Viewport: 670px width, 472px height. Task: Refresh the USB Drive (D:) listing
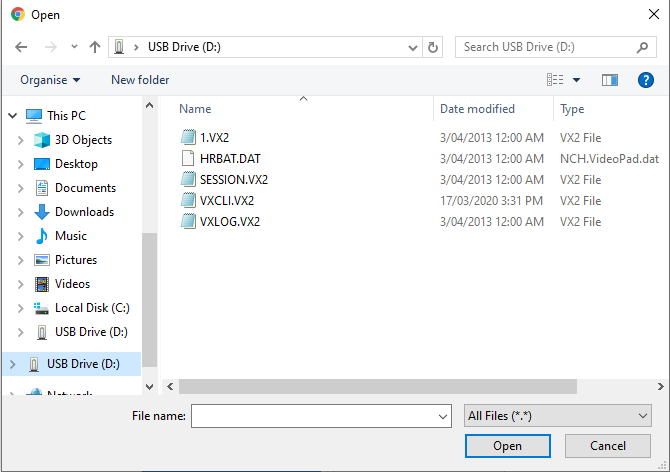pyautogui.click(x=432, y=47)
